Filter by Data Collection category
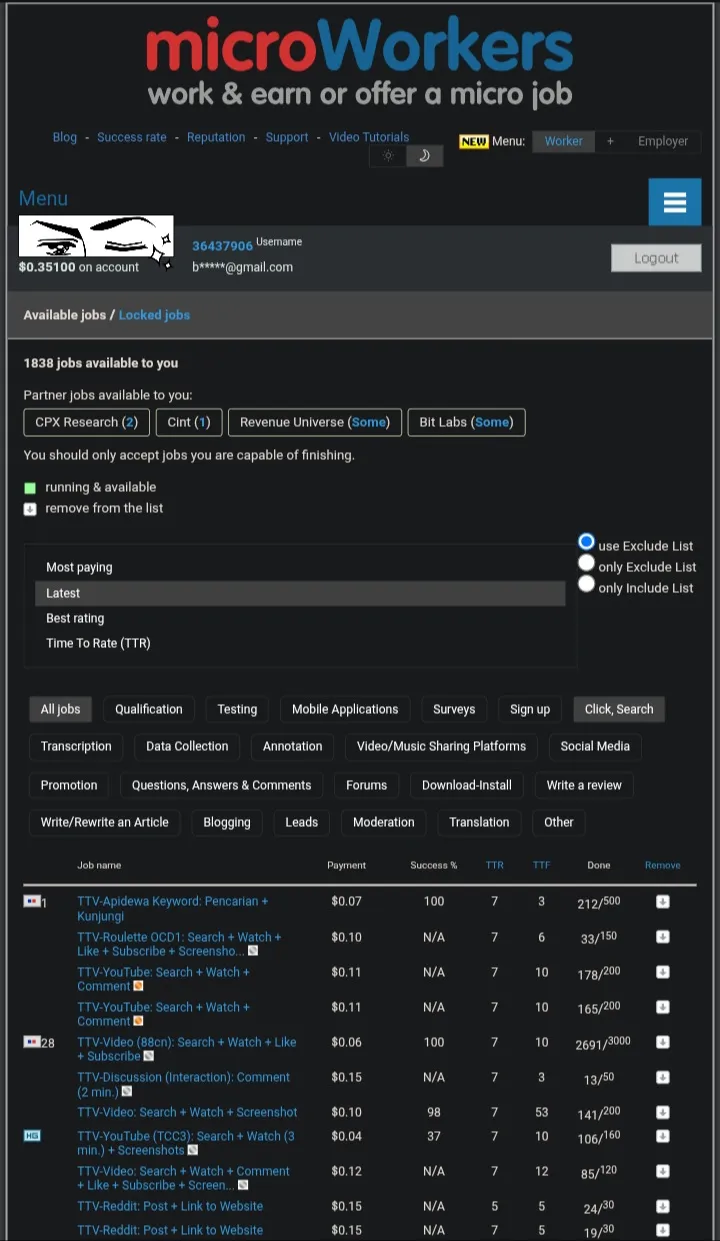This screenshot has width=720, height=1241. coord(187,746)
